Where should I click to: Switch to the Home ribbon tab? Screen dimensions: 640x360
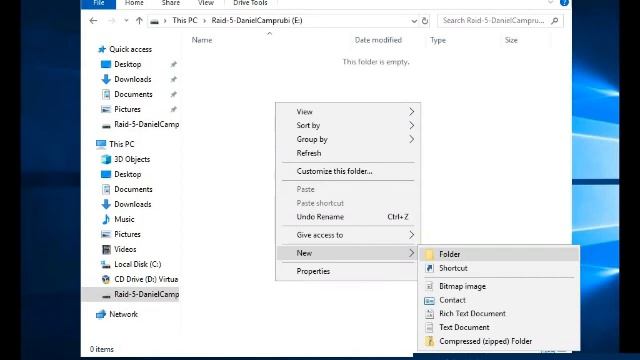click(134, 3)
